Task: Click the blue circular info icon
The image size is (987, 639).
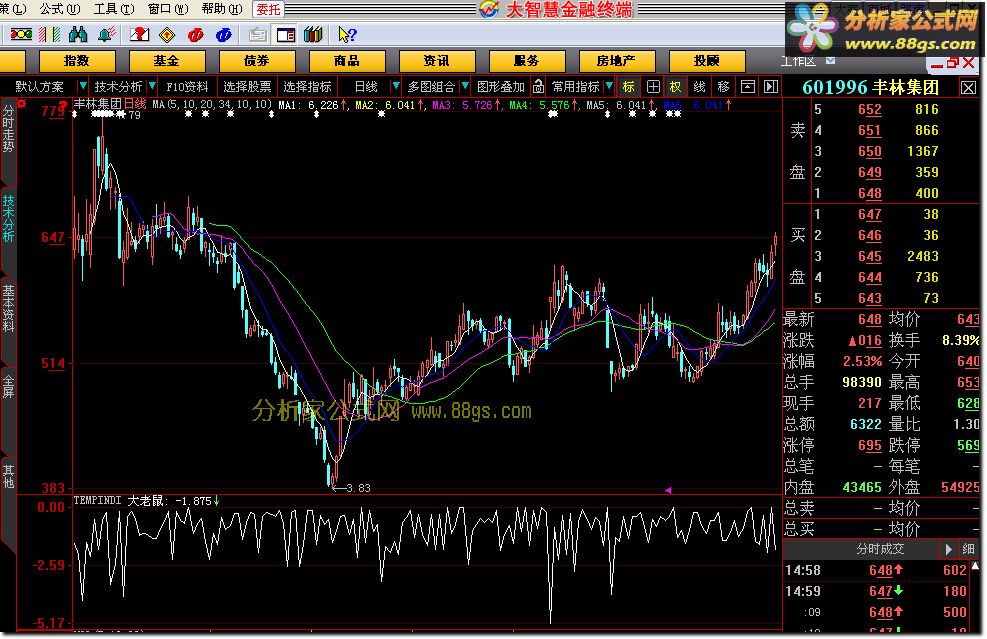Action: coord(223,35)
